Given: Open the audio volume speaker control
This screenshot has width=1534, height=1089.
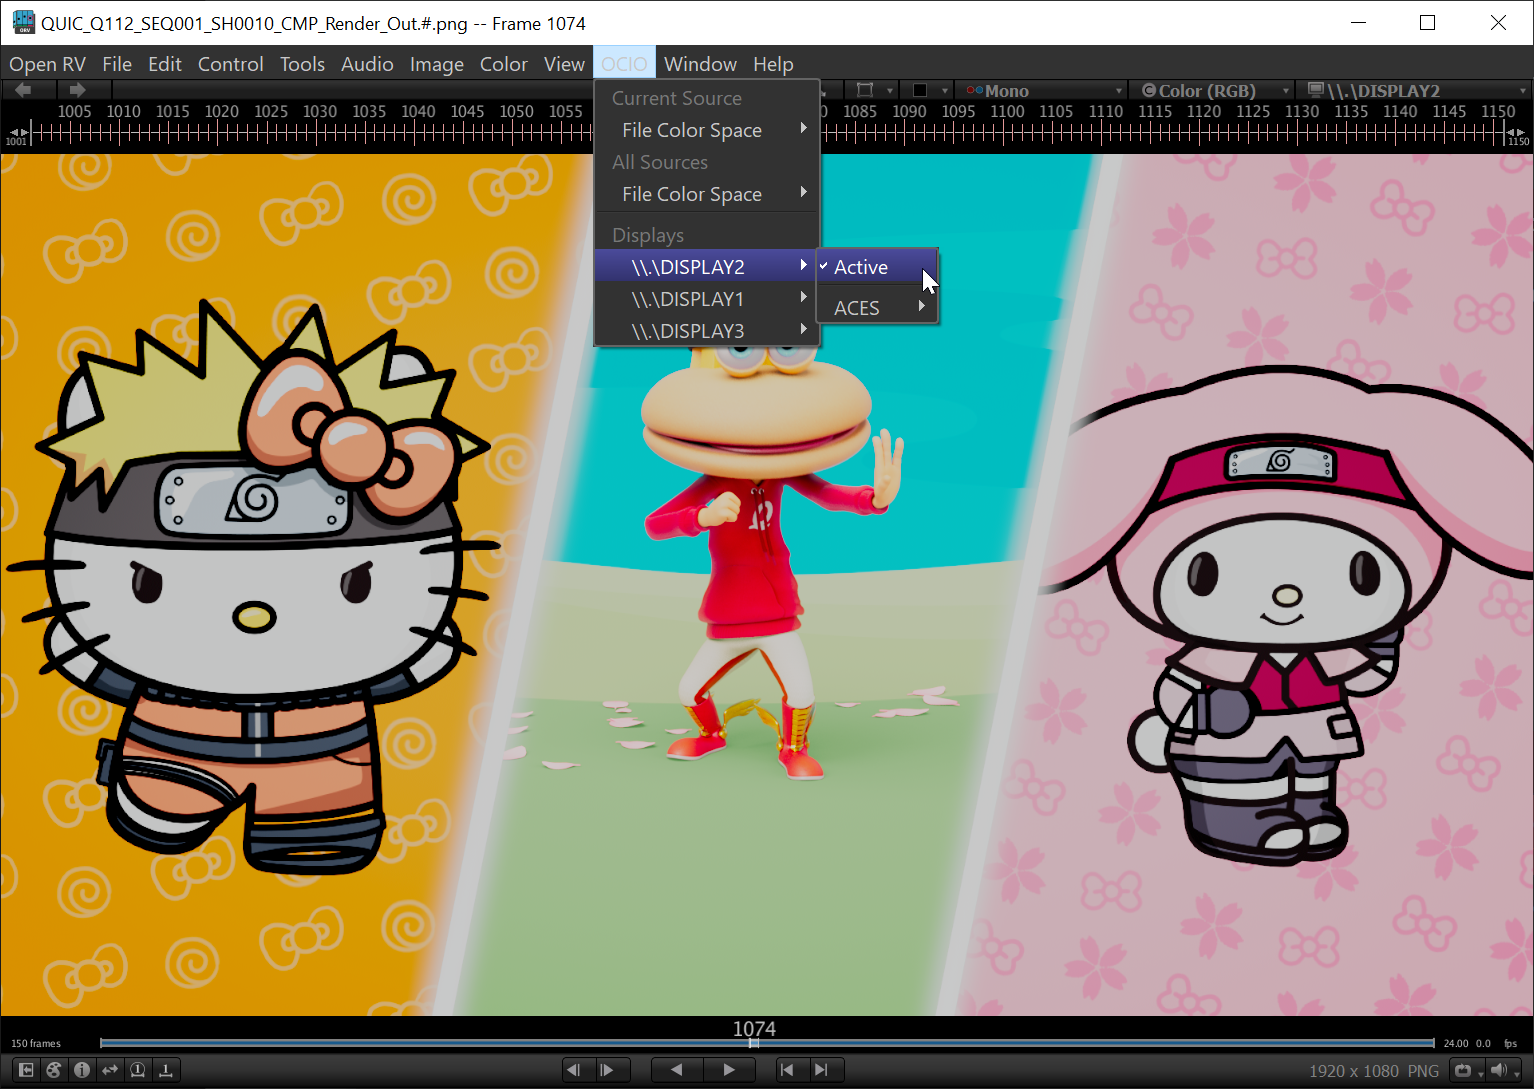Looking at the screenshot, I should pyautogui.click(x=1503, y=1071).
